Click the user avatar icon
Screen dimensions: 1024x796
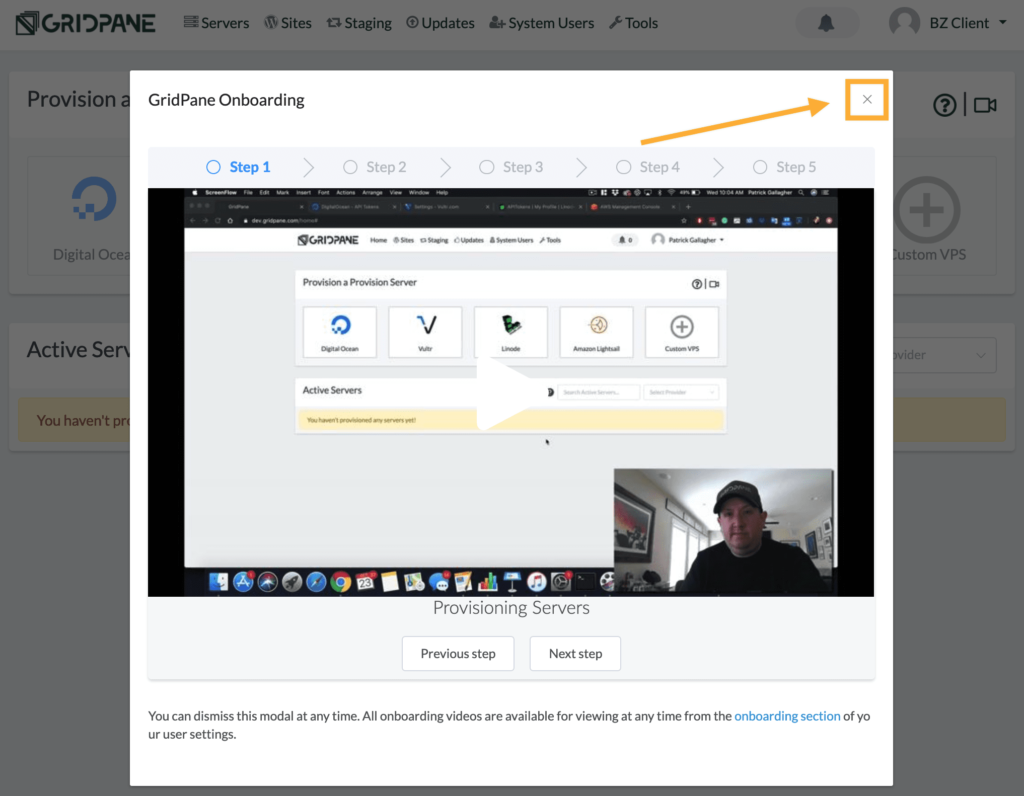click(x=904, y=23)
